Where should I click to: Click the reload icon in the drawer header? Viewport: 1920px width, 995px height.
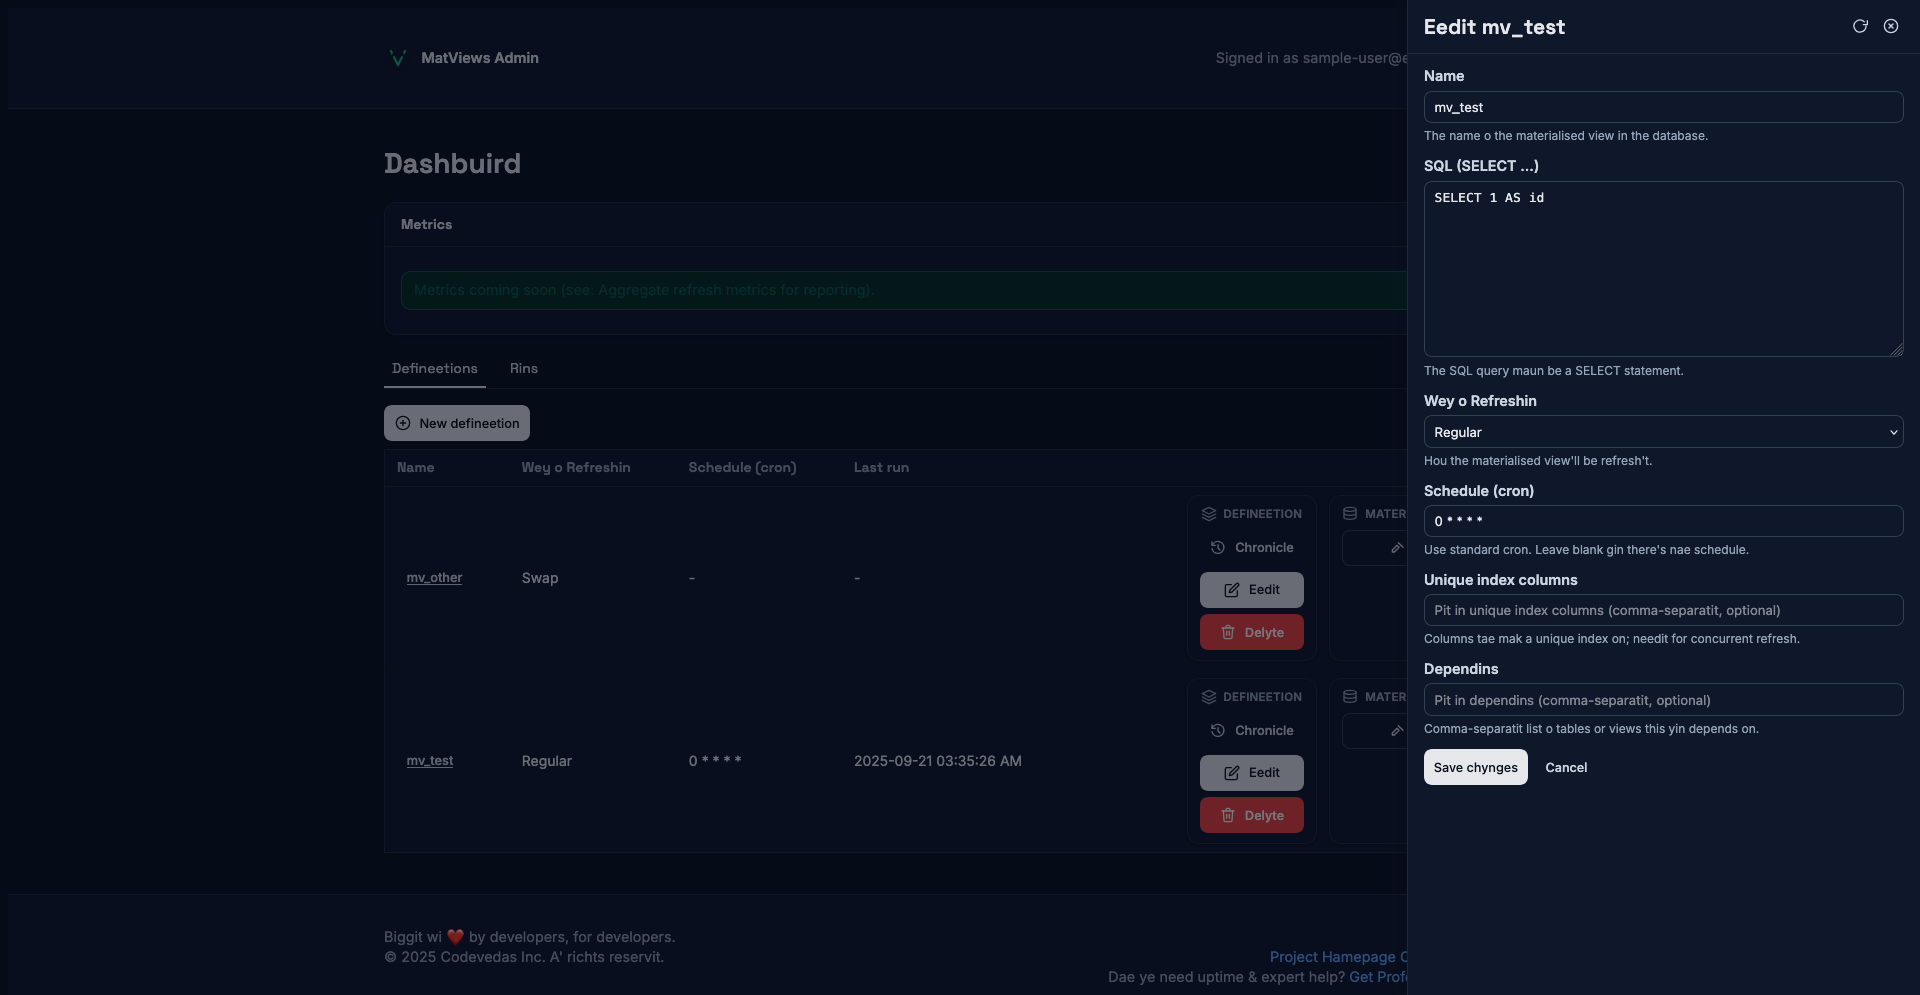coord(1860,27)
